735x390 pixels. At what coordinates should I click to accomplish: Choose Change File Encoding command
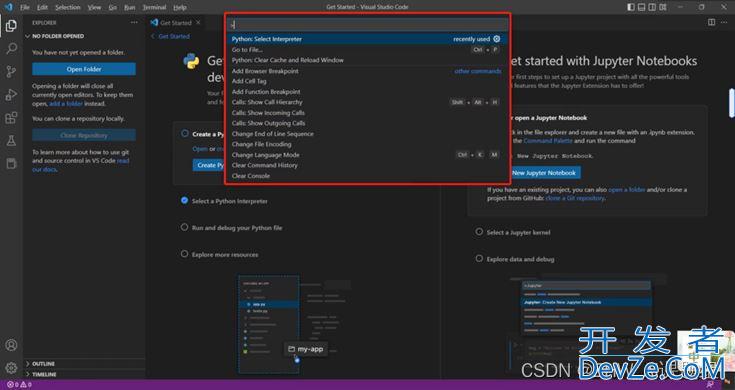[368, 144]
